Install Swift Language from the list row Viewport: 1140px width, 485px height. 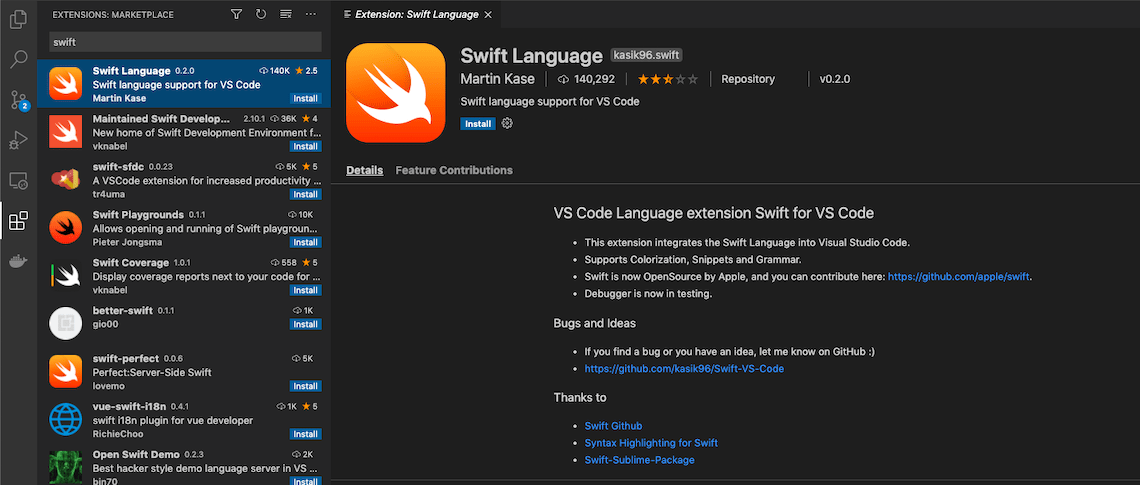[305, 98]
